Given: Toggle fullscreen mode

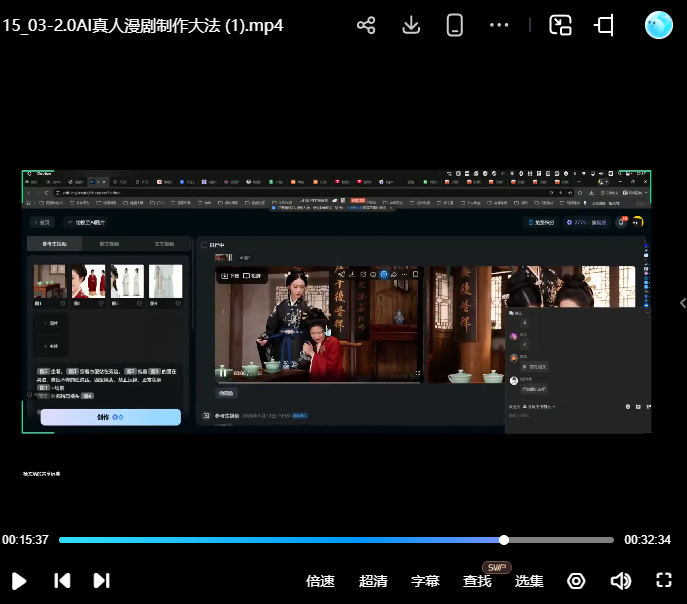Looking at the screenshot, I should coord(664,580).
